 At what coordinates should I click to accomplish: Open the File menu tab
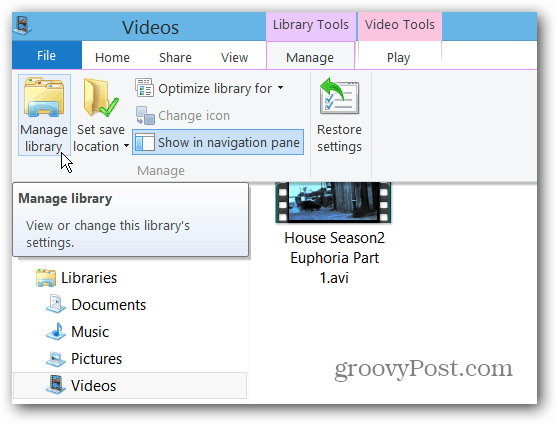click(x=47, y=55)
